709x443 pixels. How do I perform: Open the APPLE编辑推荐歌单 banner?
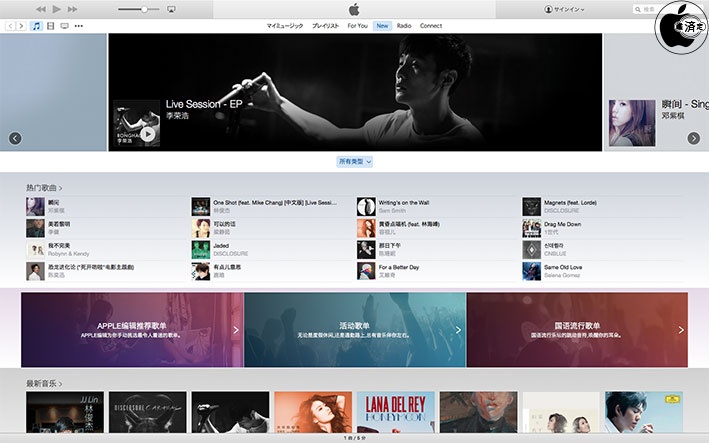tap(132, 330)
